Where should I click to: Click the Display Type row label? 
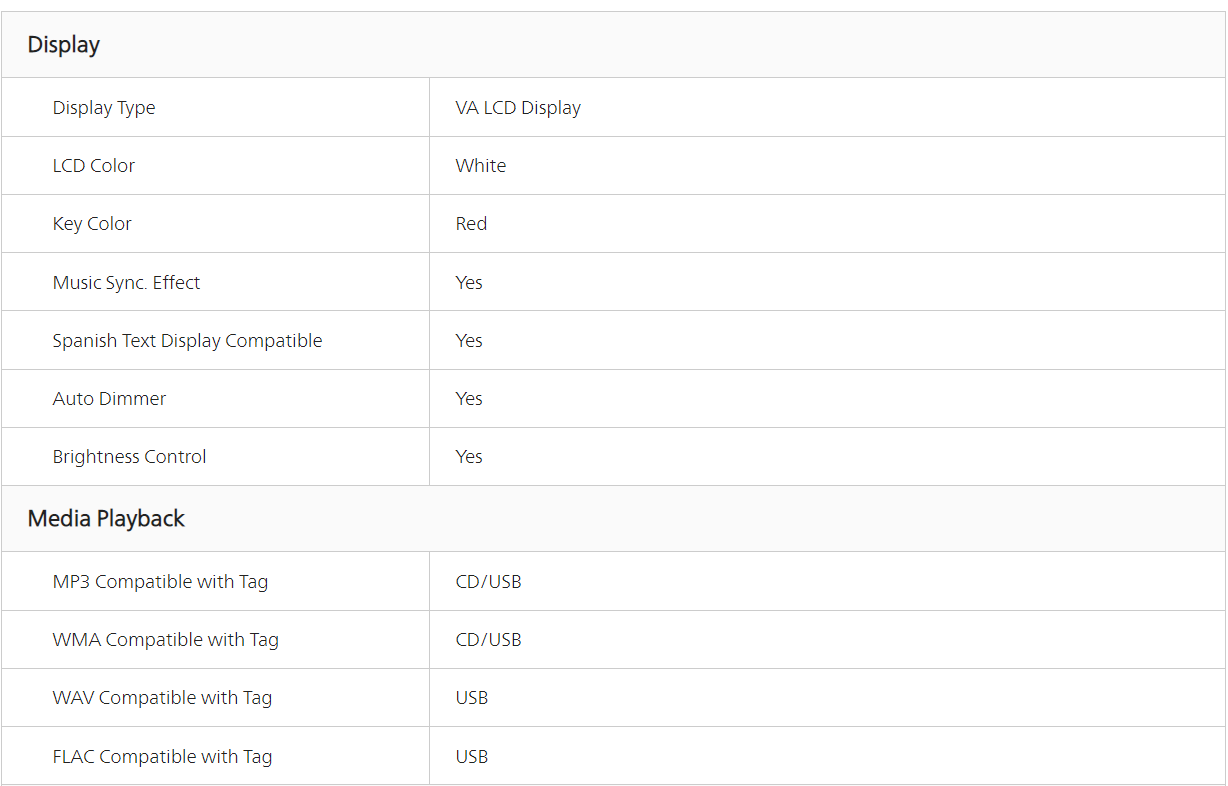(104, 108)
